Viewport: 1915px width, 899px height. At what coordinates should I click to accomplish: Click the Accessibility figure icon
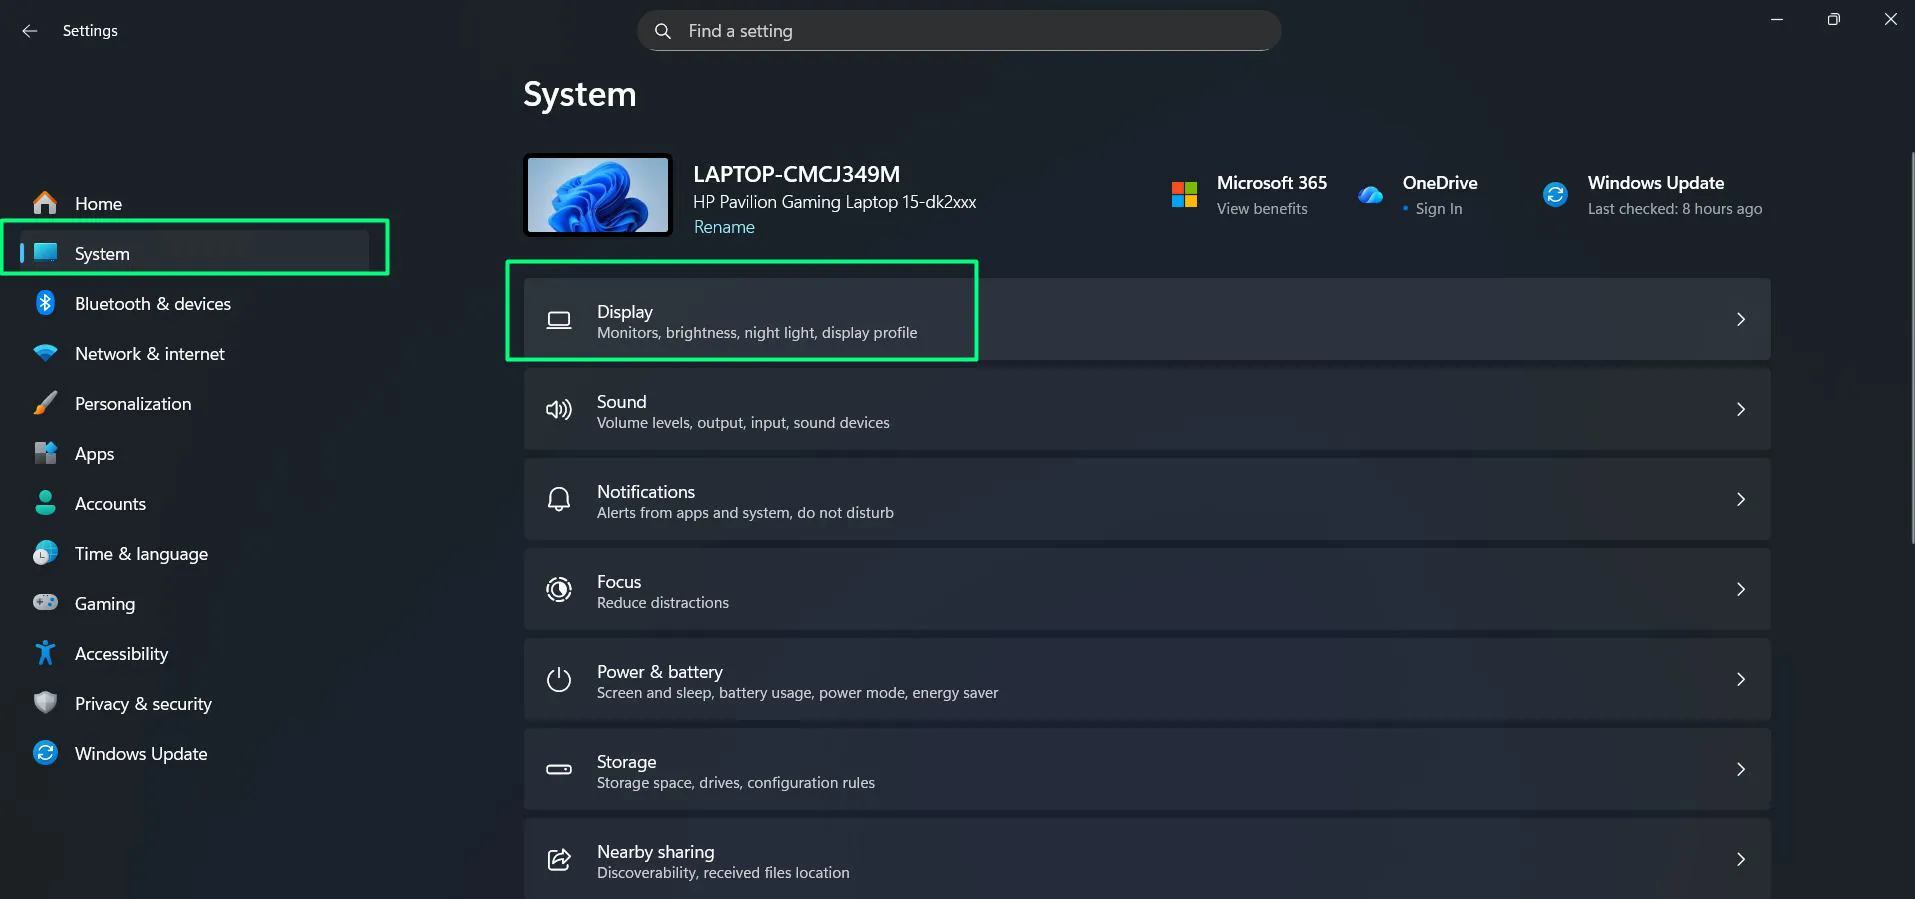tap(45, 653)
